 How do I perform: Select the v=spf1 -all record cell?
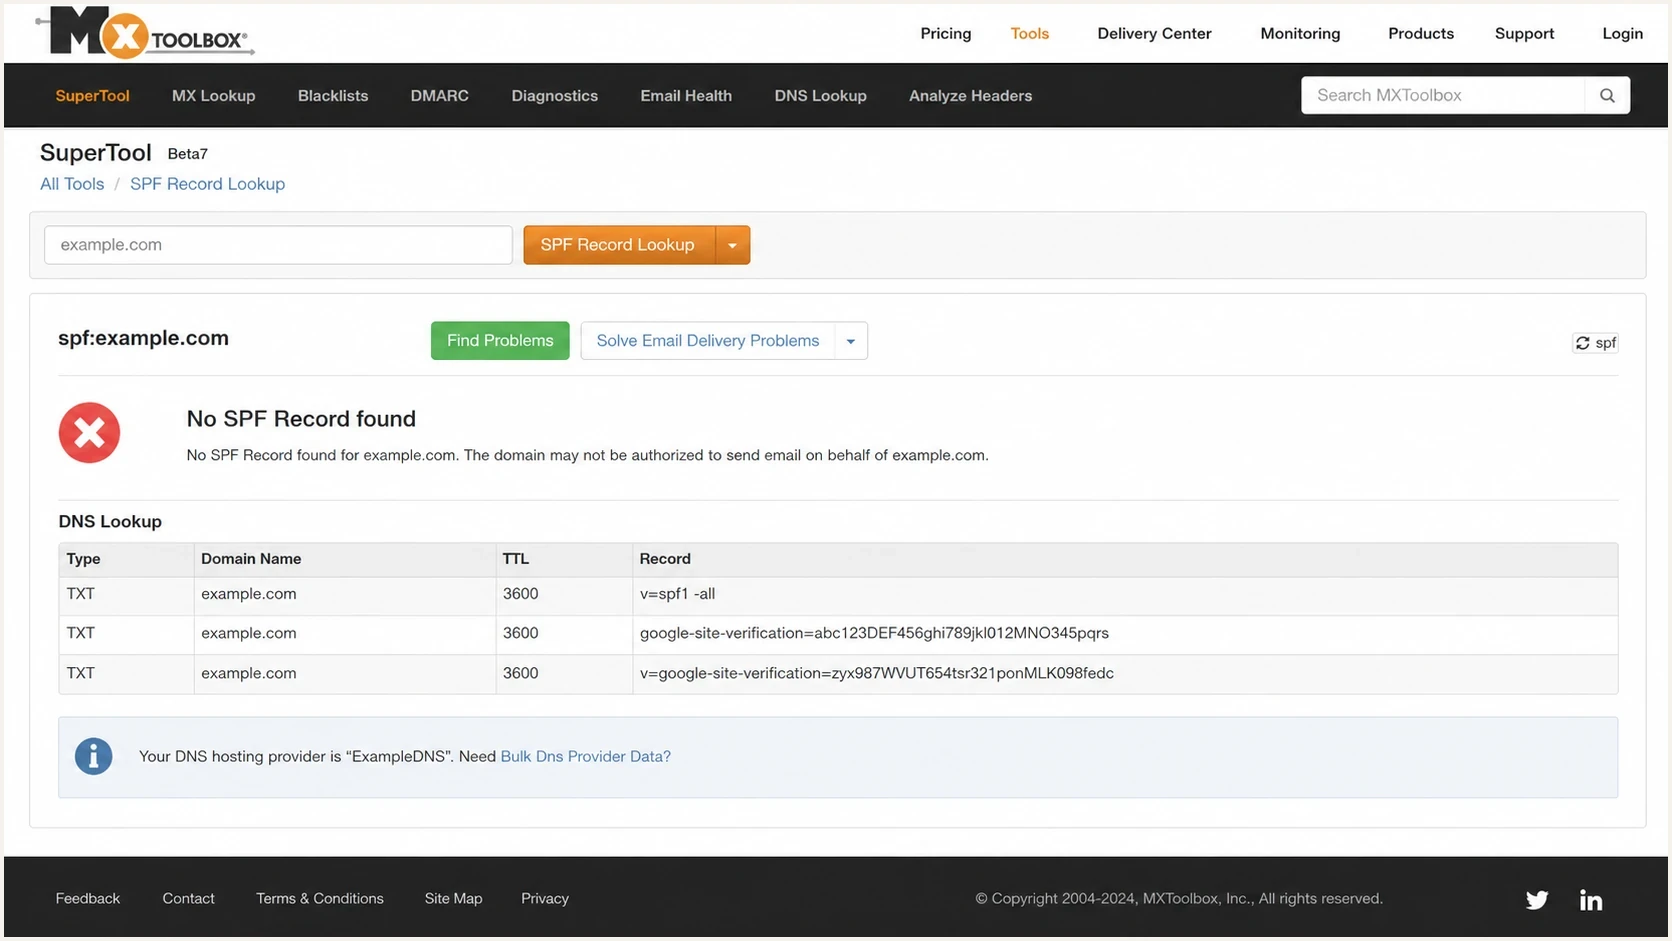point(1125,595)
